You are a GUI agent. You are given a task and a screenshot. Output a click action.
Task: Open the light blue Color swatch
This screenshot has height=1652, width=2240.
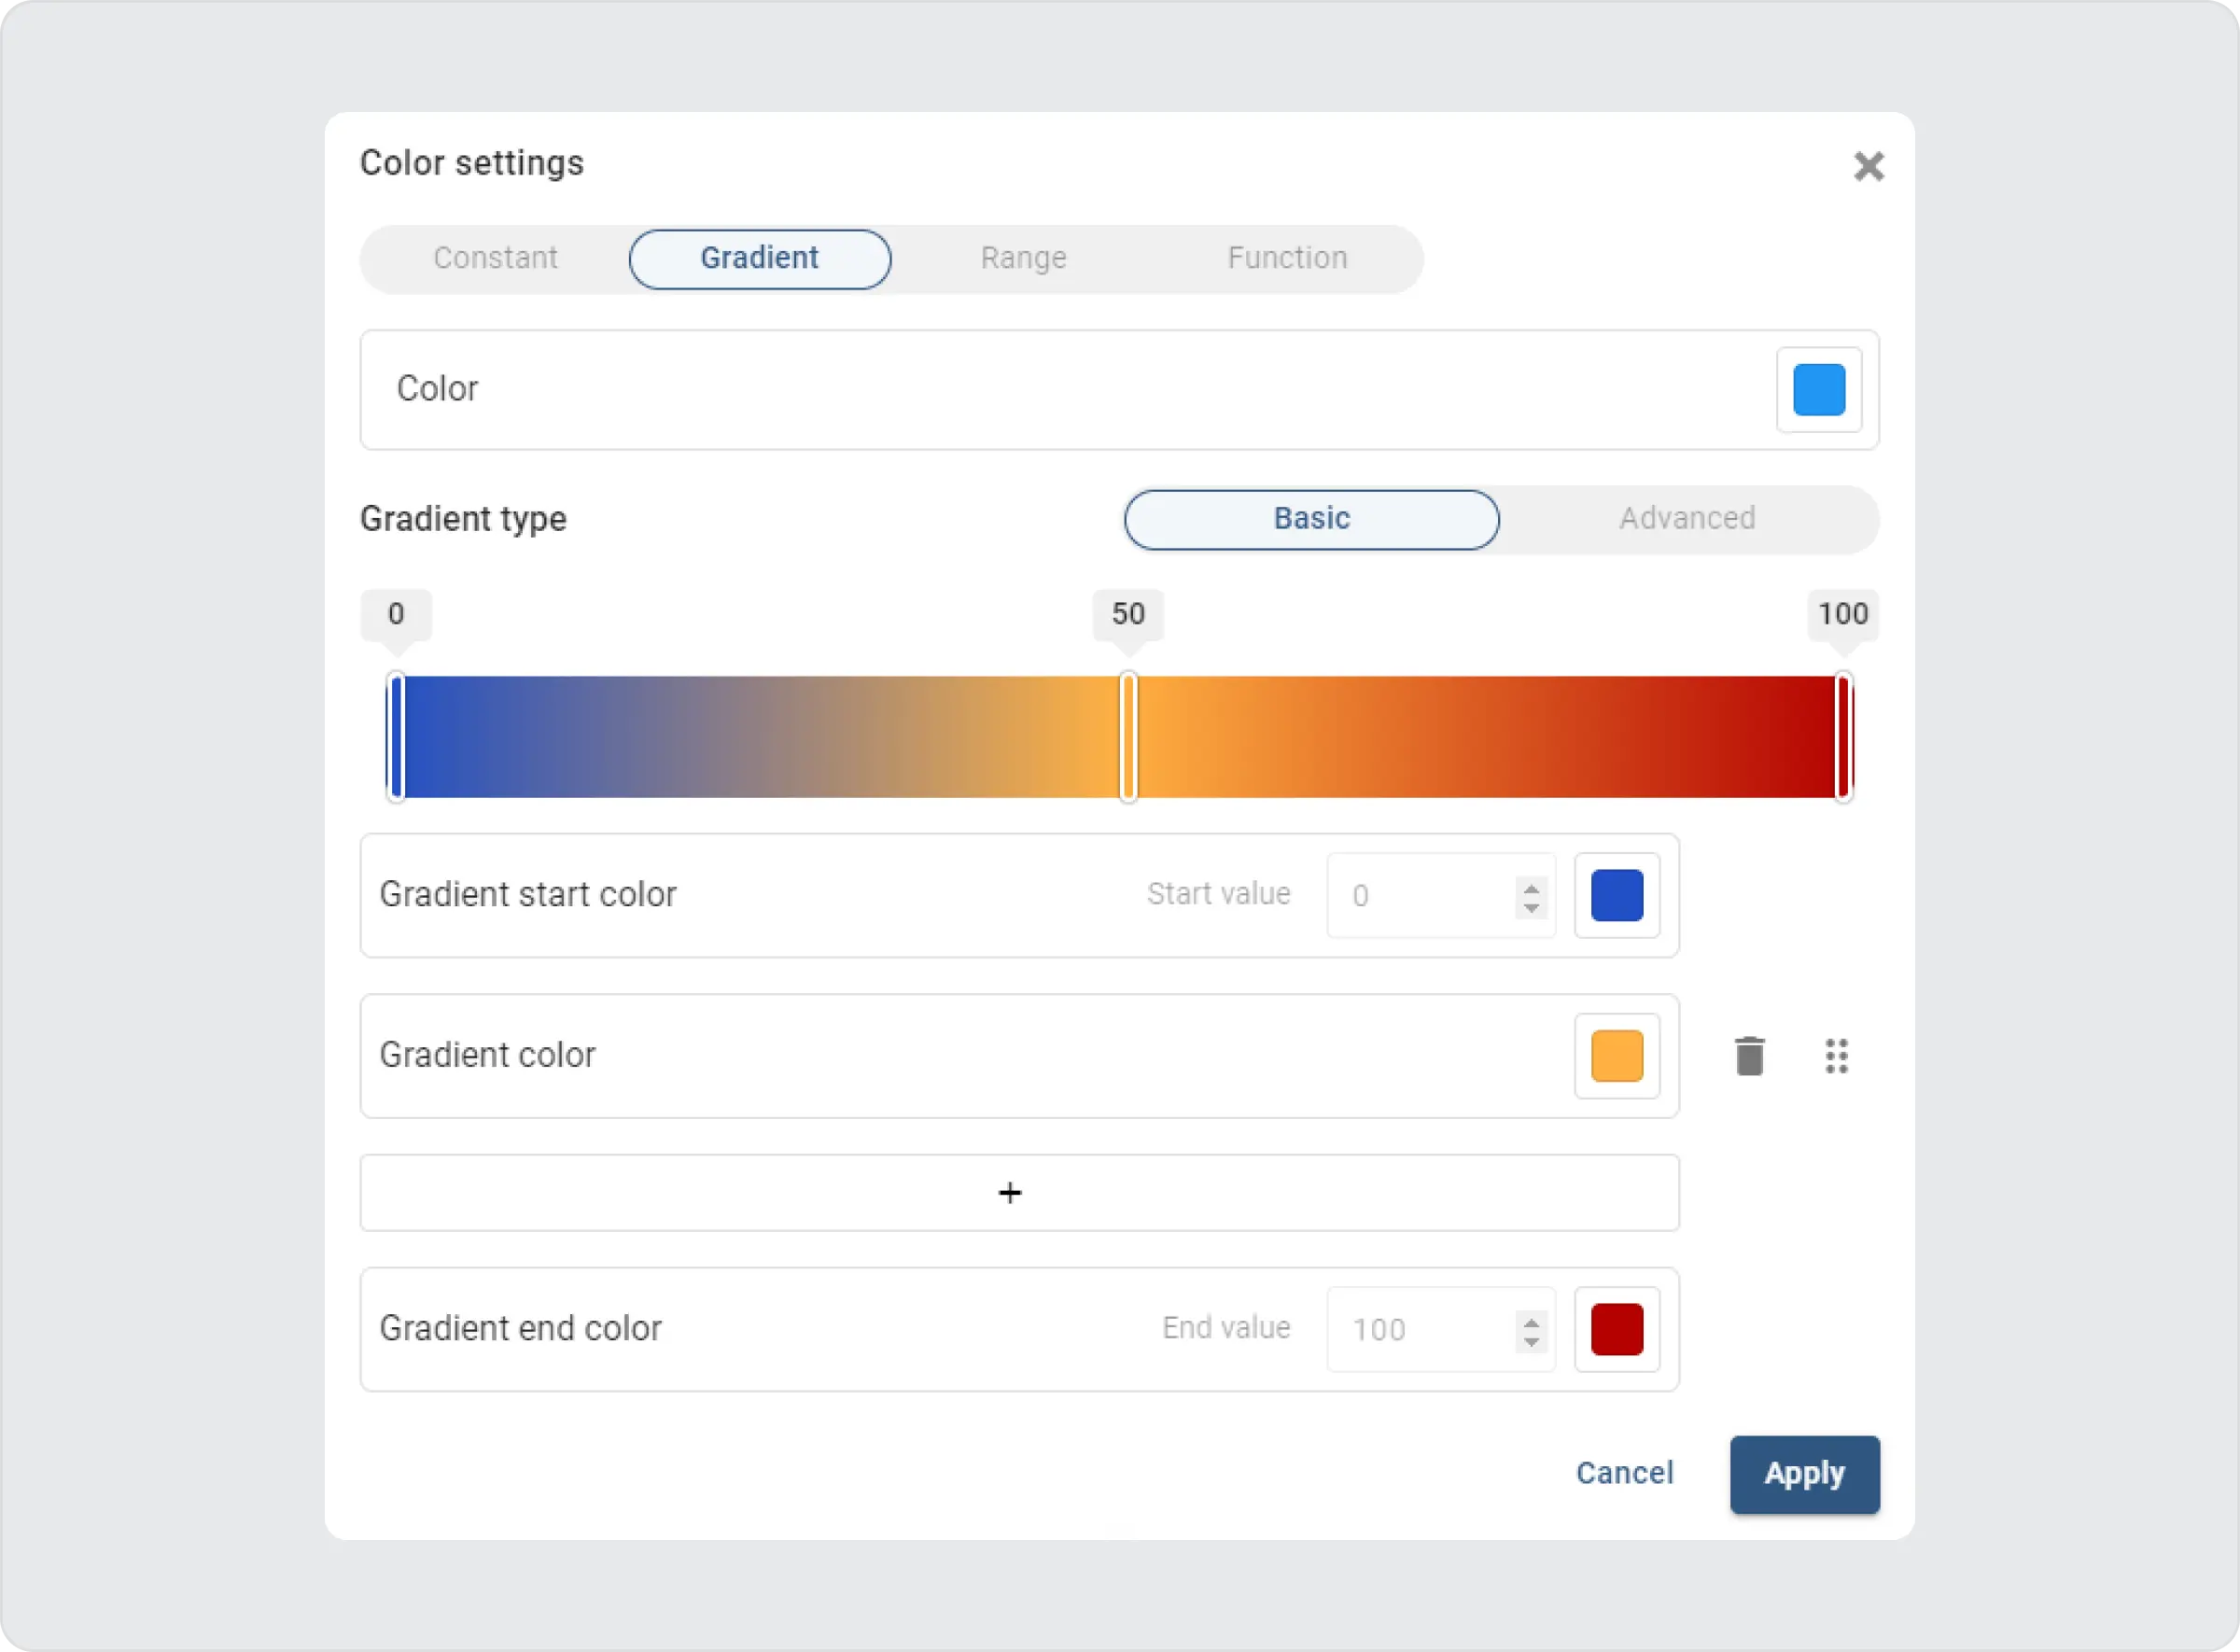(1818, 390)
